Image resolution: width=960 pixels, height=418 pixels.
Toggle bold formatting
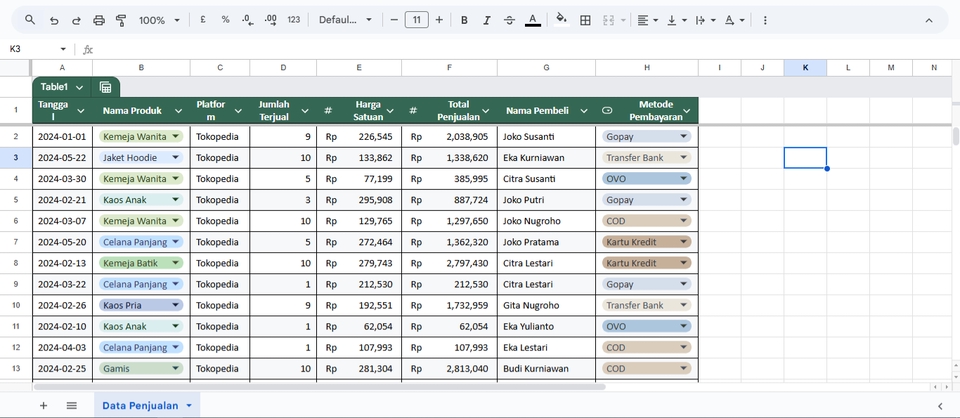pyautogui.click(x=464, y=20)
